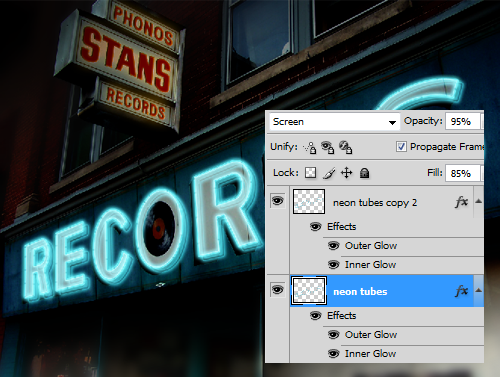Hide the selected neon tubes layer

pos(278,290)
